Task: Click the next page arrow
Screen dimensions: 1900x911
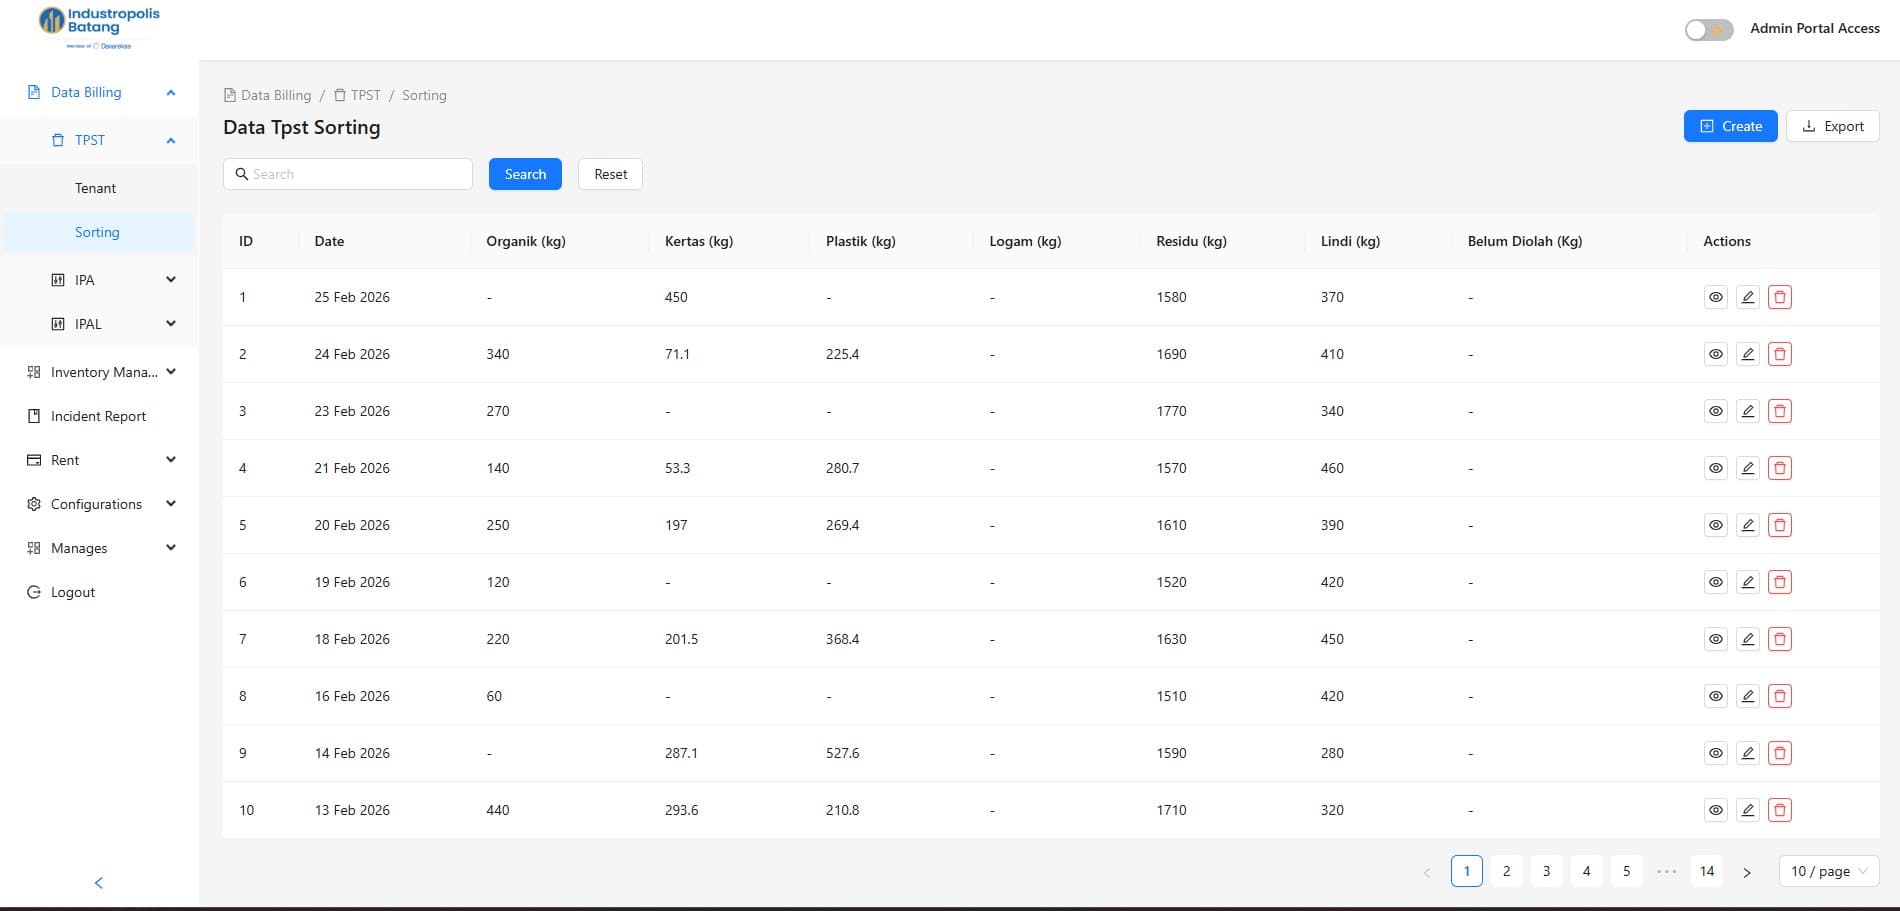Action: coord(1747,872)
